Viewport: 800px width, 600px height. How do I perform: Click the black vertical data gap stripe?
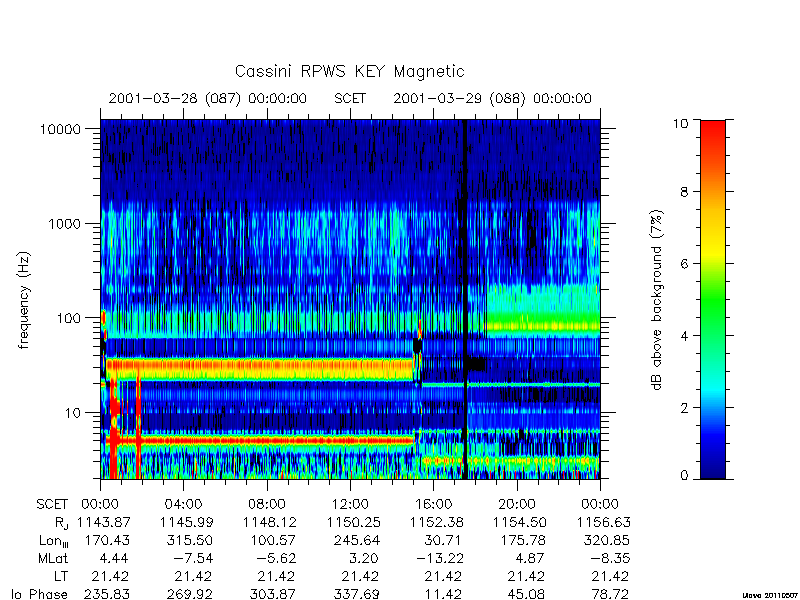464,299
